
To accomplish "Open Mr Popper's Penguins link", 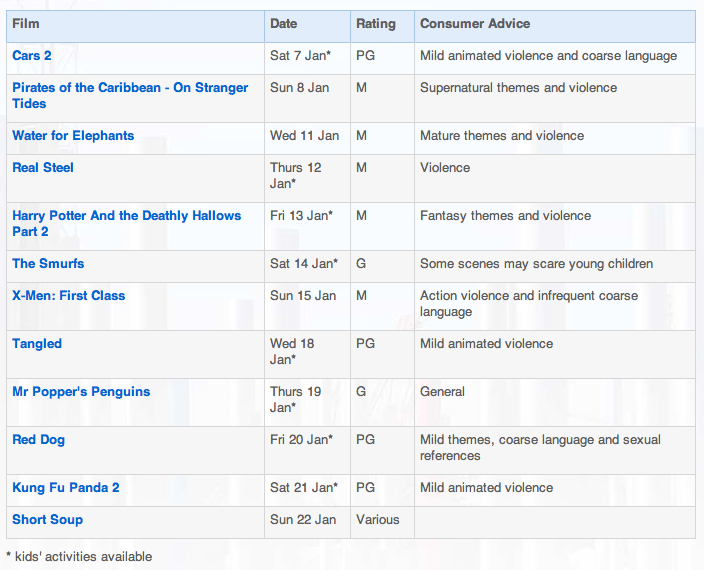I will pyautogui.click(x=81, y=392).
